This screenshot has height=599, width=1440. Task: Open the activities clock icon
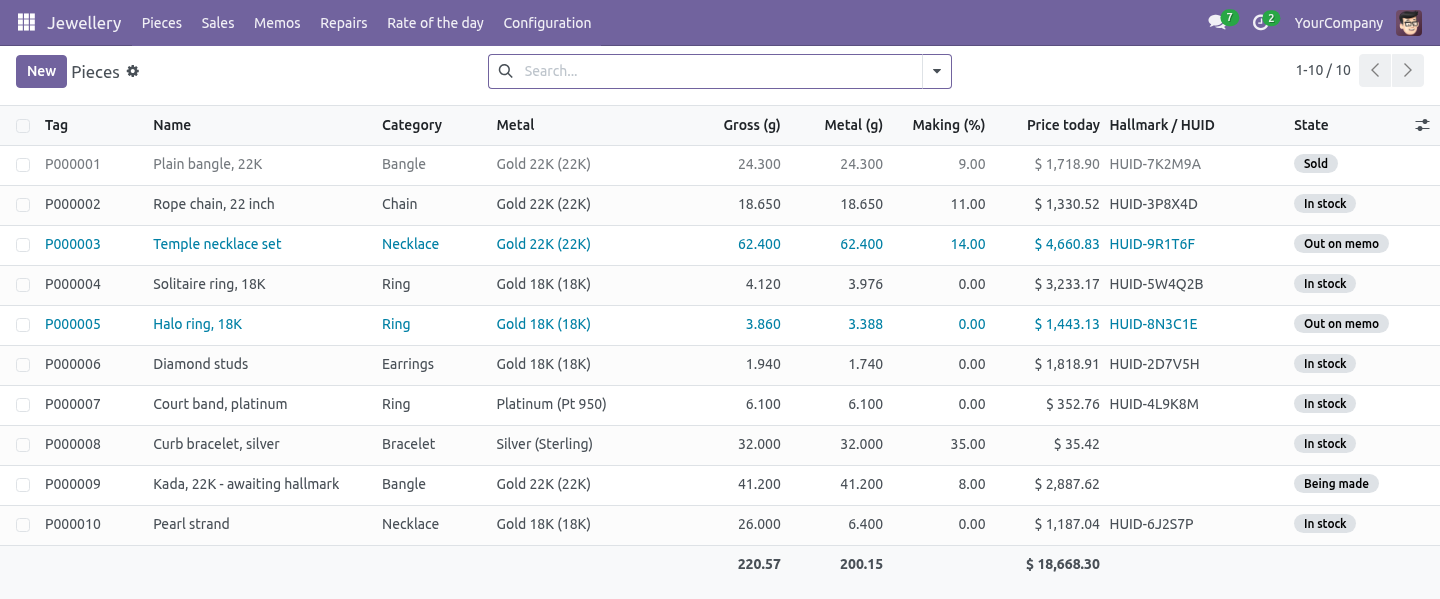[1260, 22]
